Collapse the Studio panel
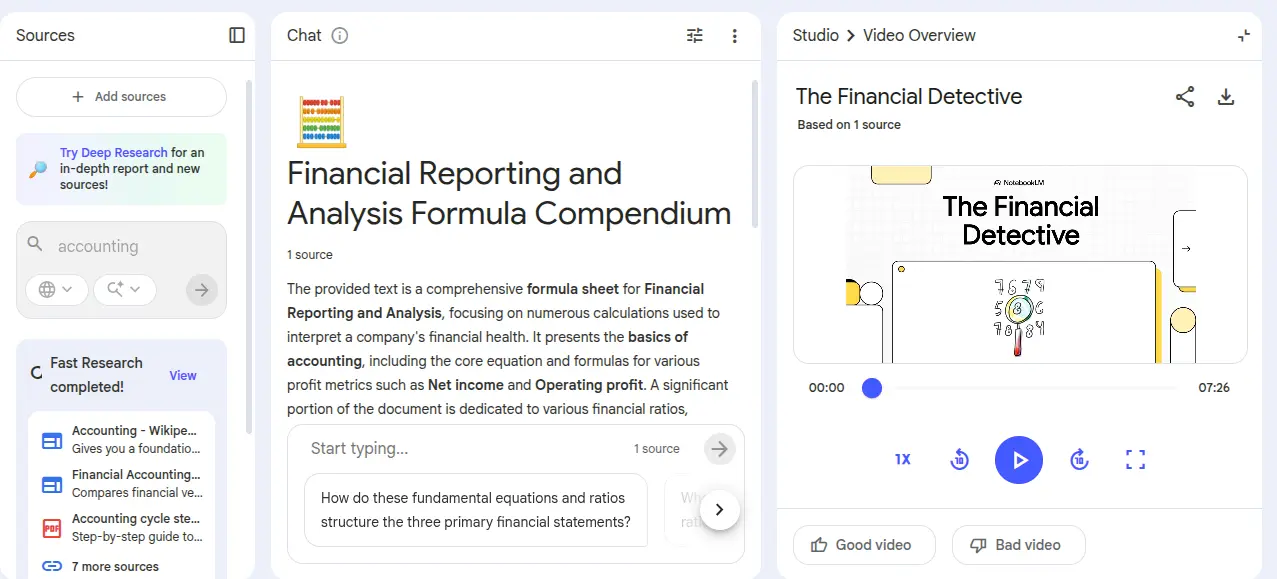 [1243, 35]
